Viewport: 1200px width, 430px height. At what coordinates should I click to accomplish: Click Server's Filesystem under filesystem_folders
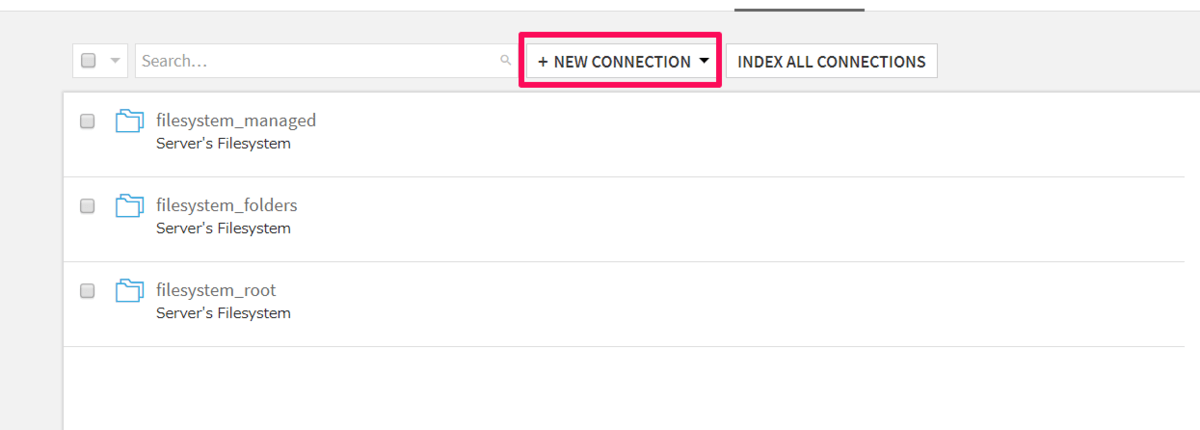click(x=223, y=229)
